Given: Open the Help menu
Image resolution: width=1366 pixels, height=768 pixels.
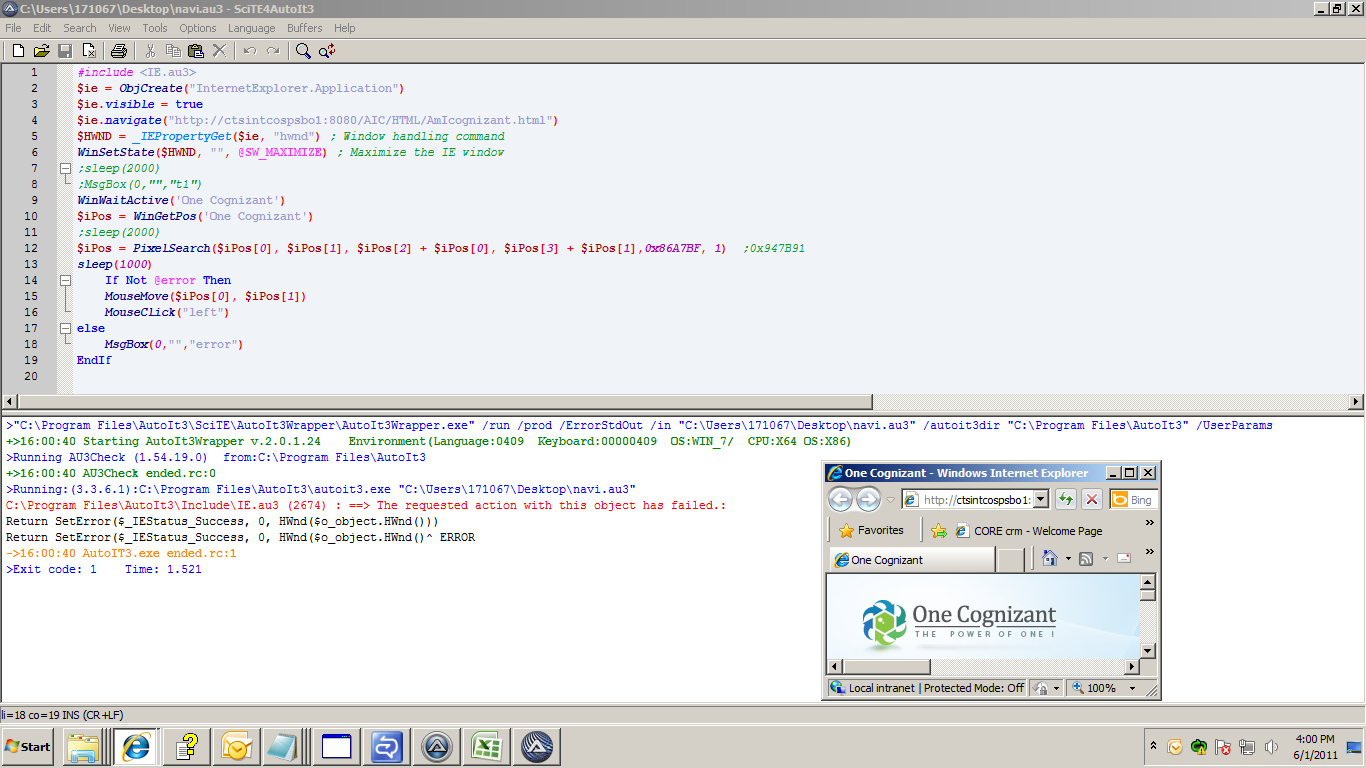Looking at the screenshot, I should tap(345, 28).
